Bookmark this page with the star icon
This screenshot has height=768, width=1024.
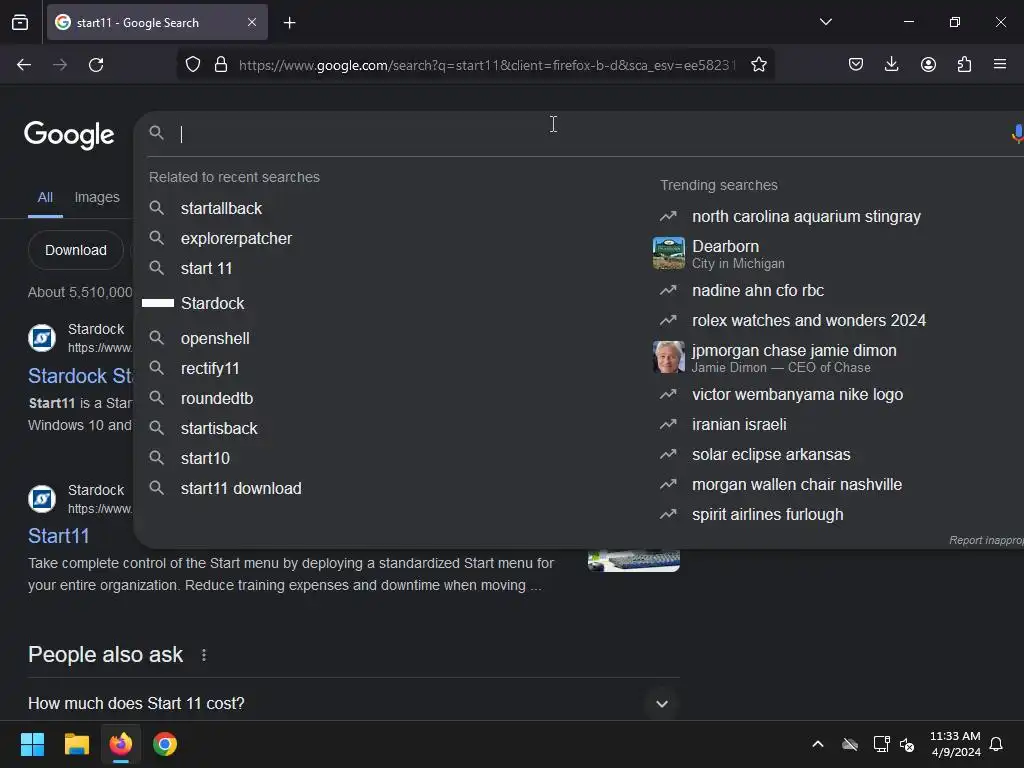(x=758, y=65)
